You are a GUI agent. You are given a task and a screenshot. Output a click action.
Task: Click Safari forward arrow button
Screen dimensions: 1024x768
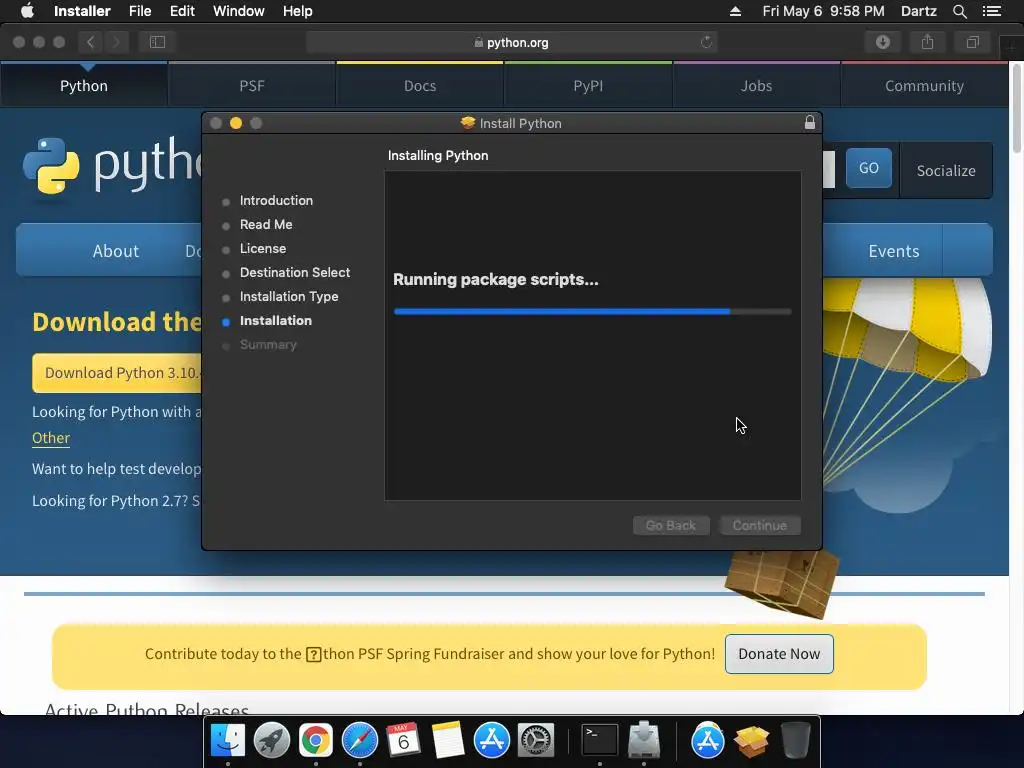116,42
